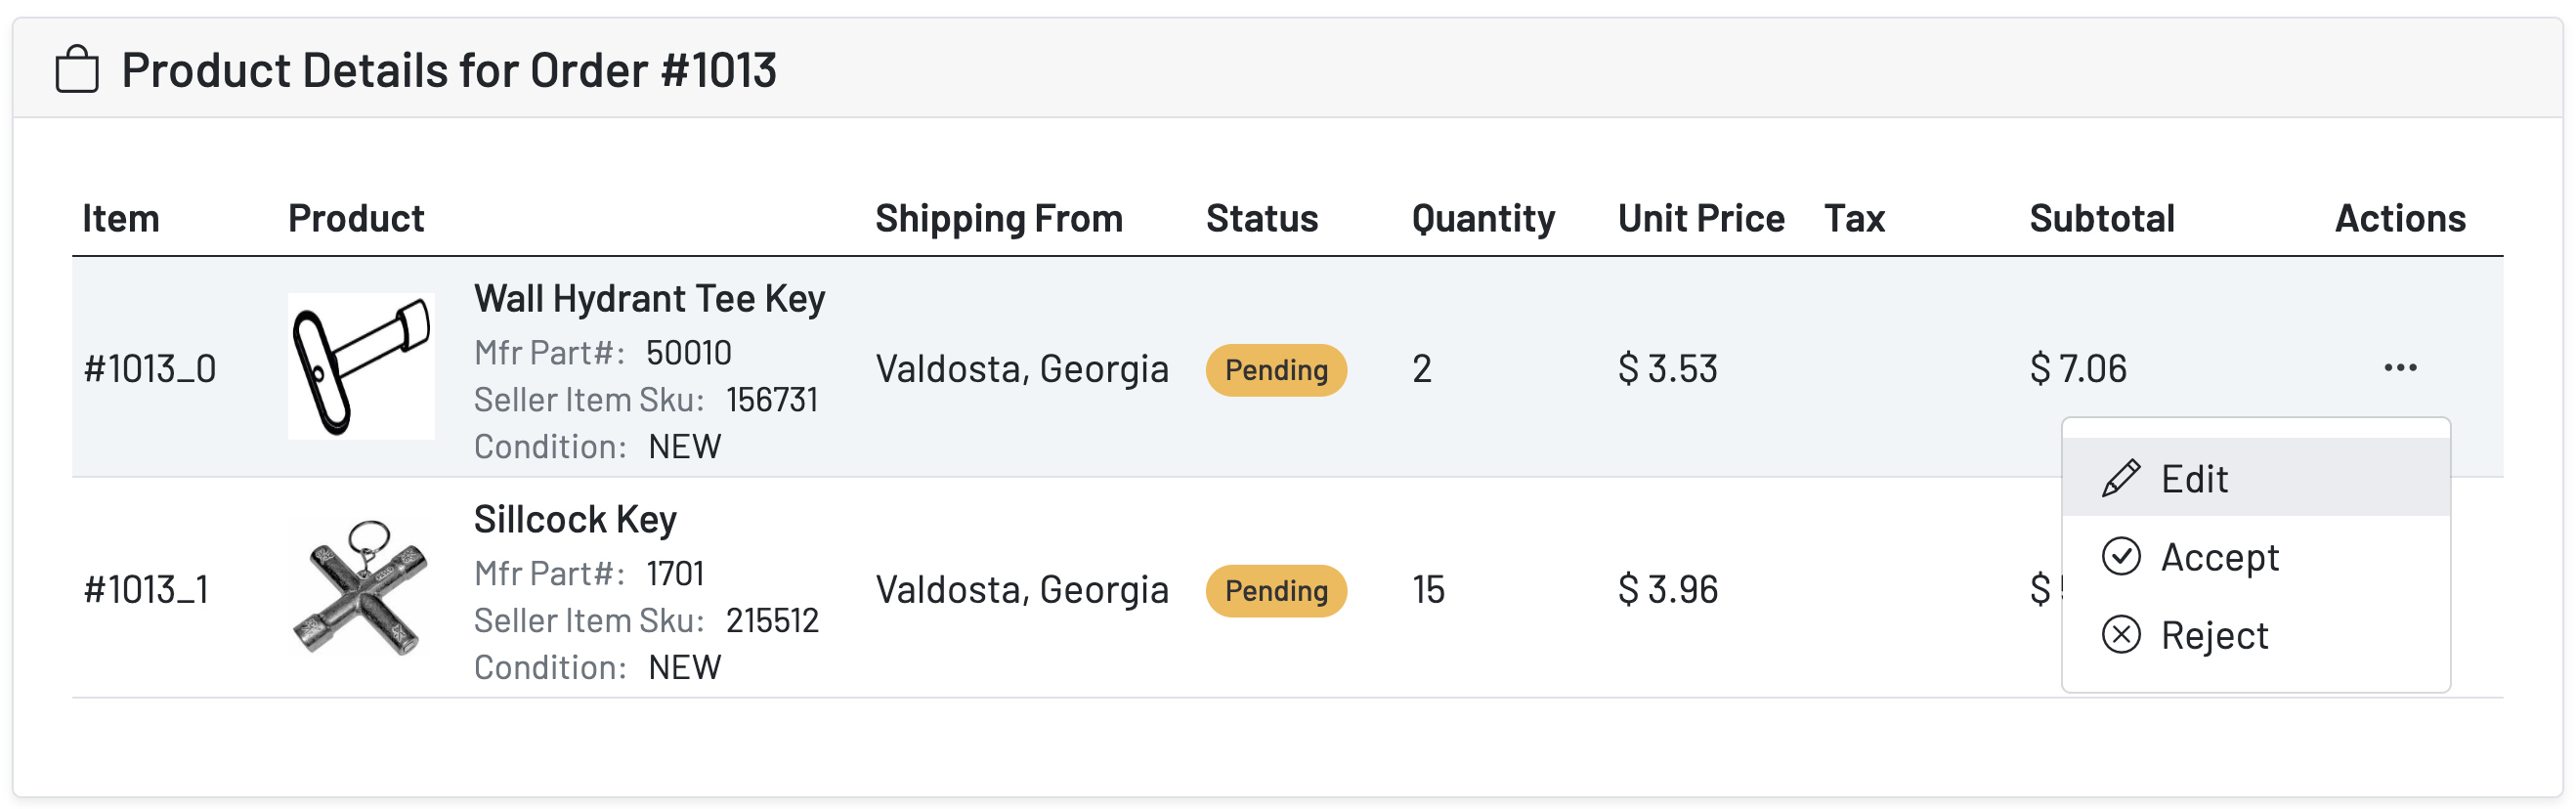Open the Wall Hydrant Tee Key thumbnail
Screen dimensions: 2576x809
click(x=361, y=366)
